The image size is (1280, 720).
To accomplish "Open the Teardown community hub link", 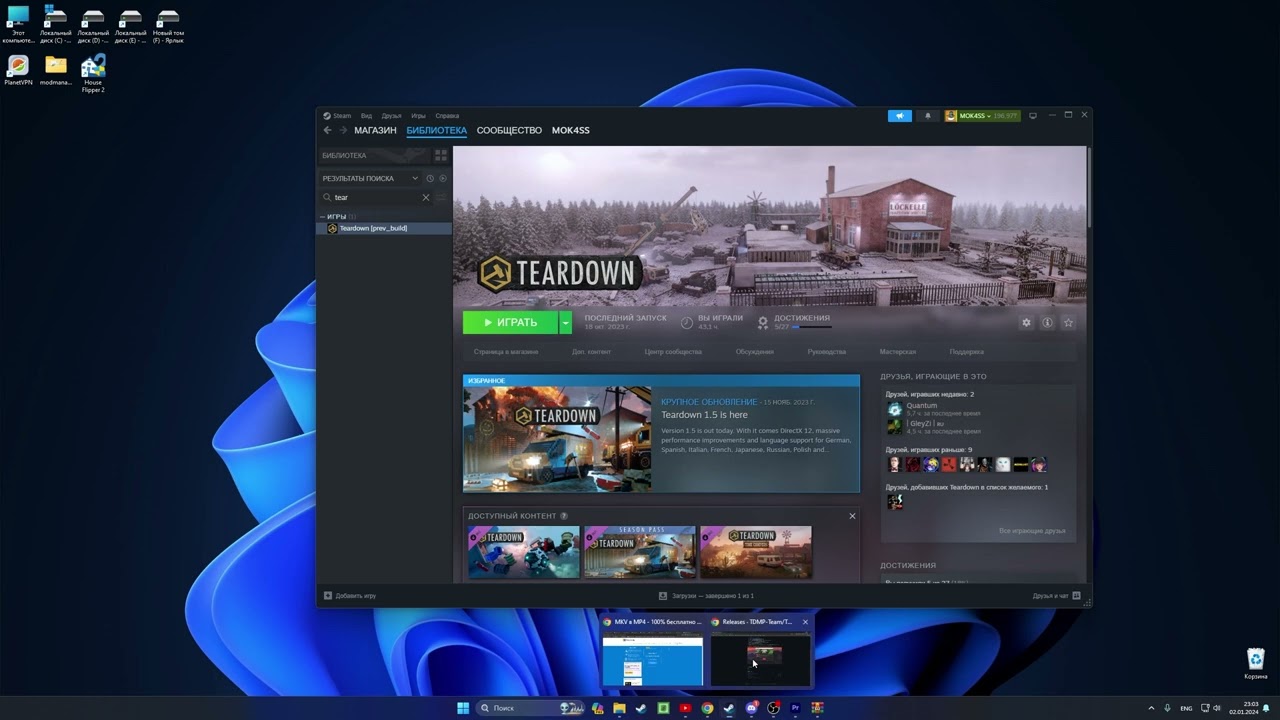I will pos(673,352).
